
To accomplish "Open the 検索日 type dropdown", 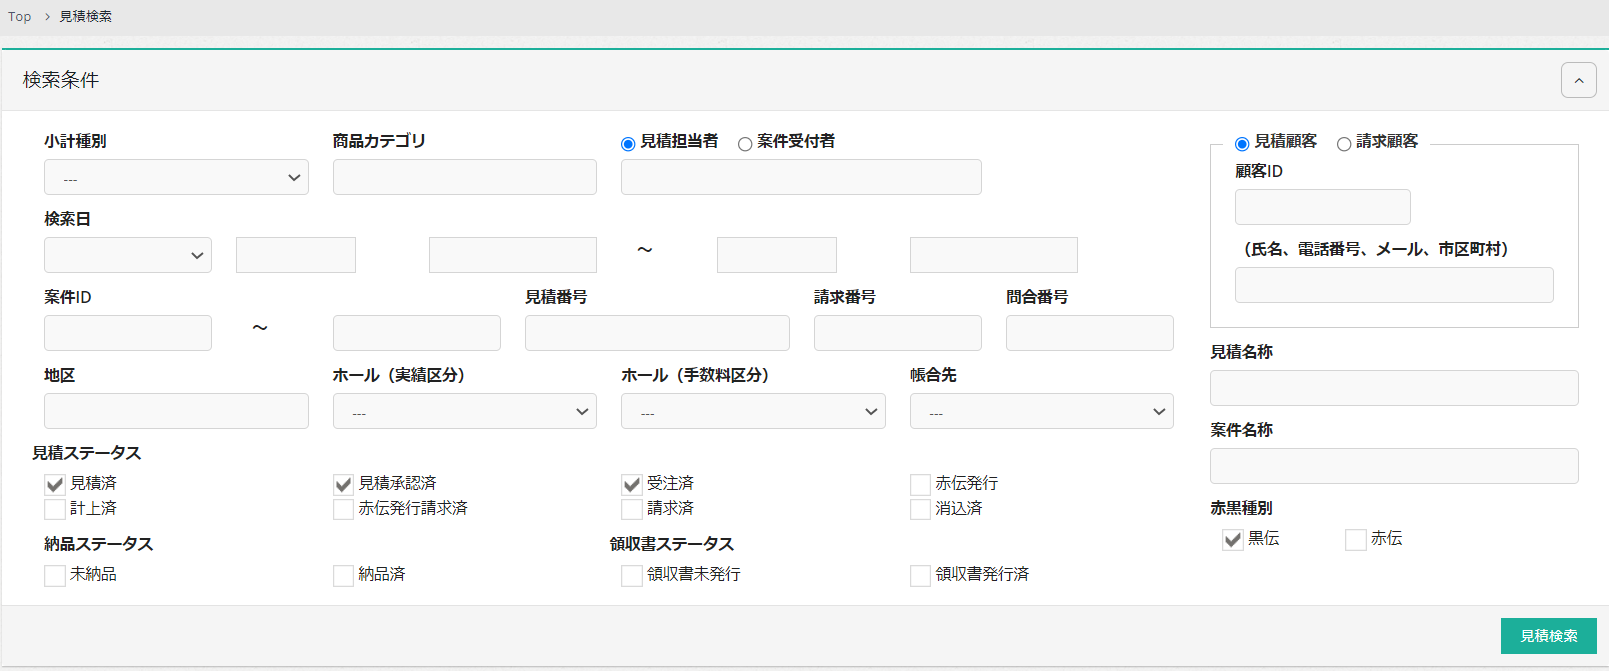I will [x=128, y=255].
